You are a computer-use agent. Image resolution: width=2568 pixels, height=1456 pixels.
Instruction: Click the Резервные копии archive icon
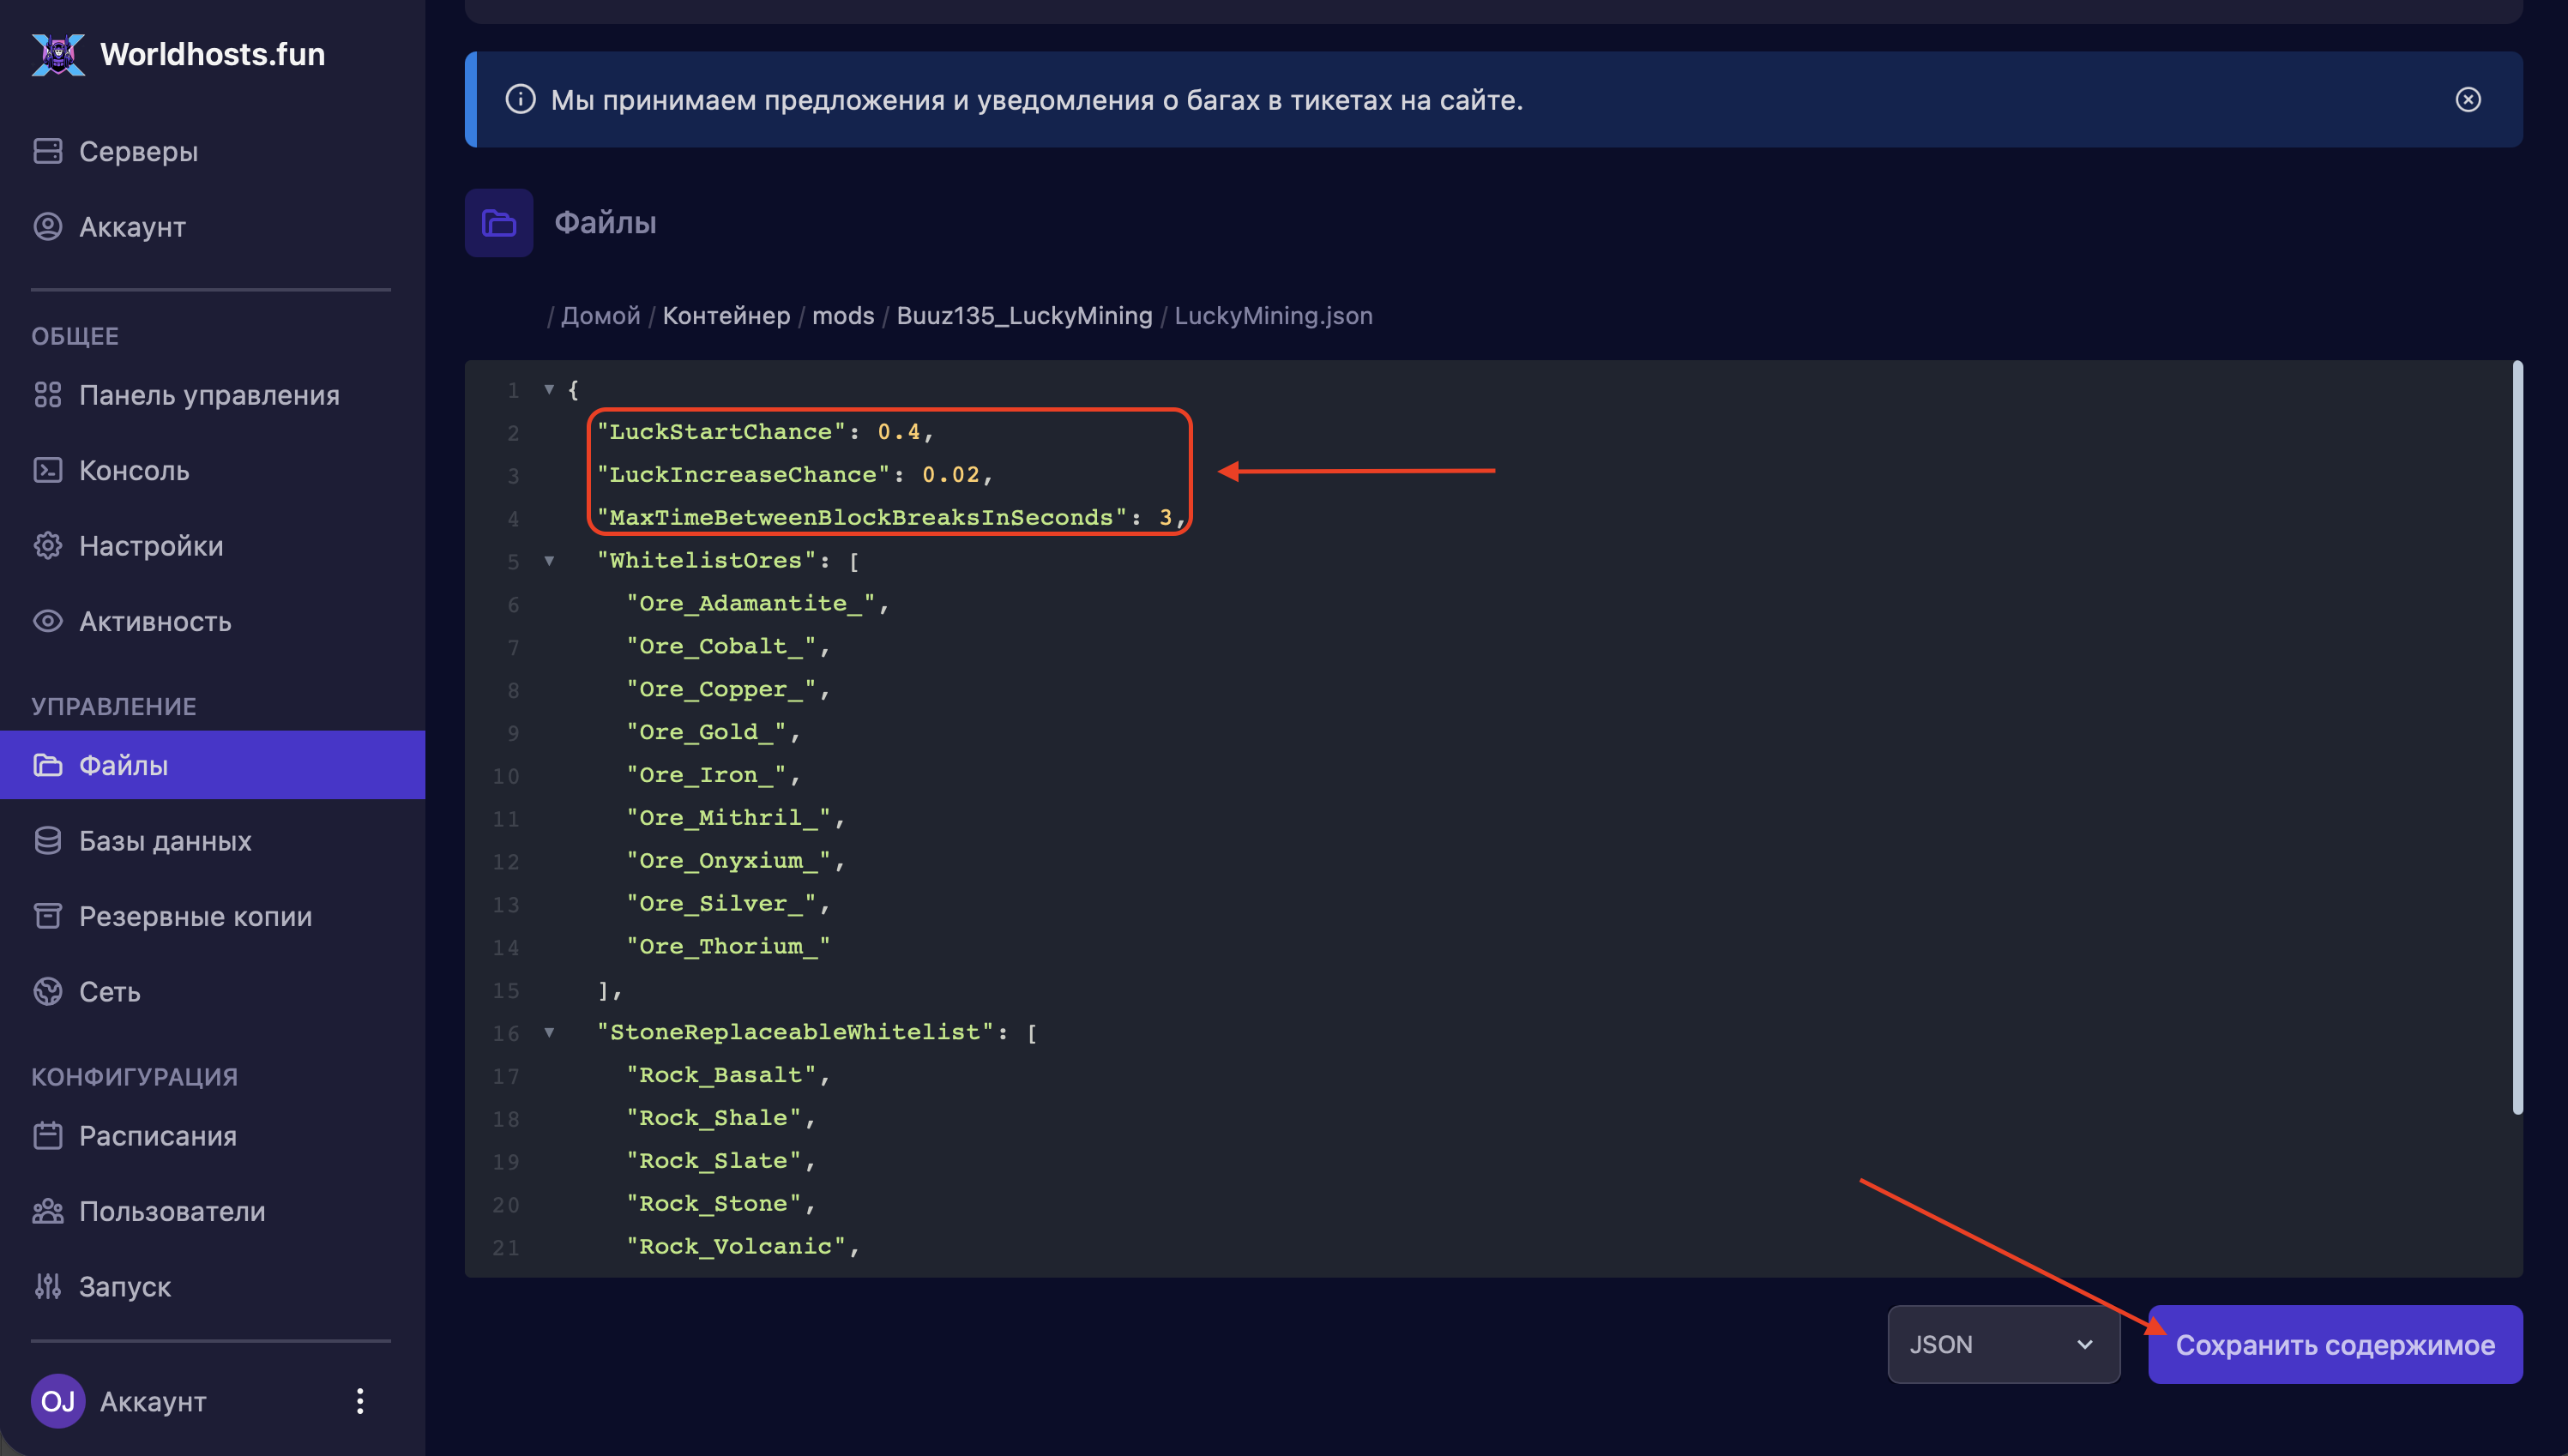(x=47, y=916)
